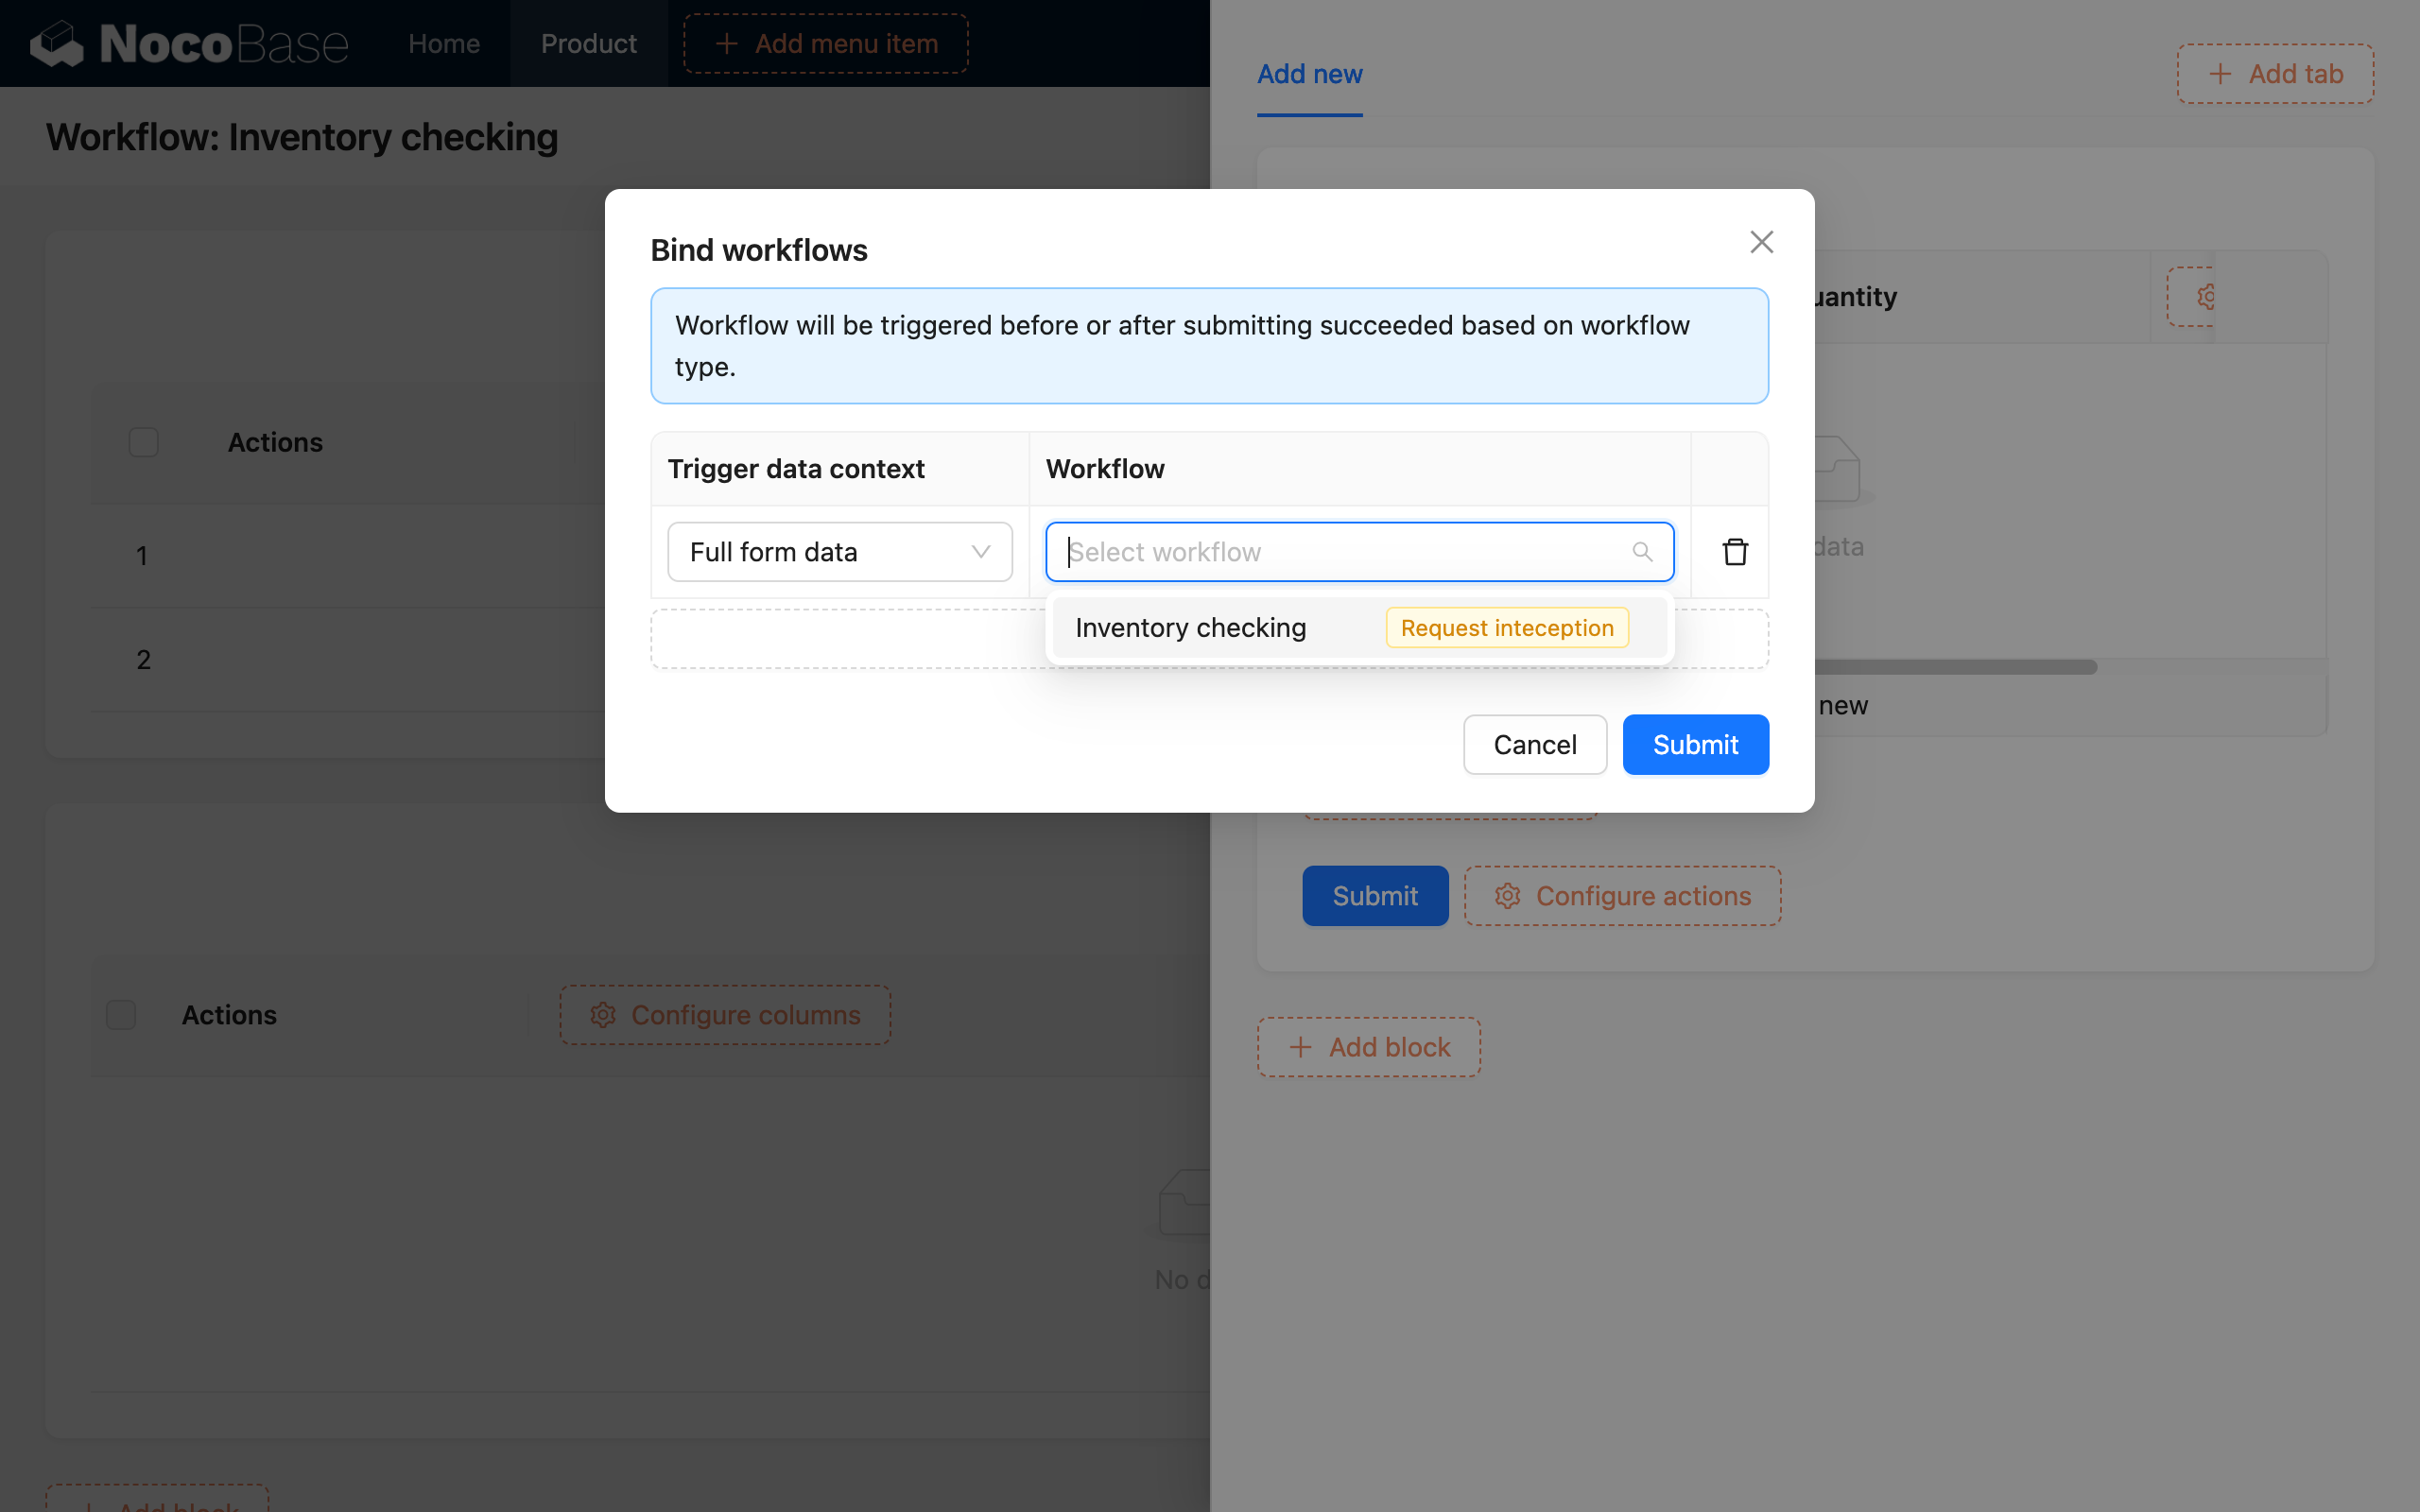Navigate to the Home menu item
The height and width of the screenshot is (1512, 2420).
click(443, 43)
